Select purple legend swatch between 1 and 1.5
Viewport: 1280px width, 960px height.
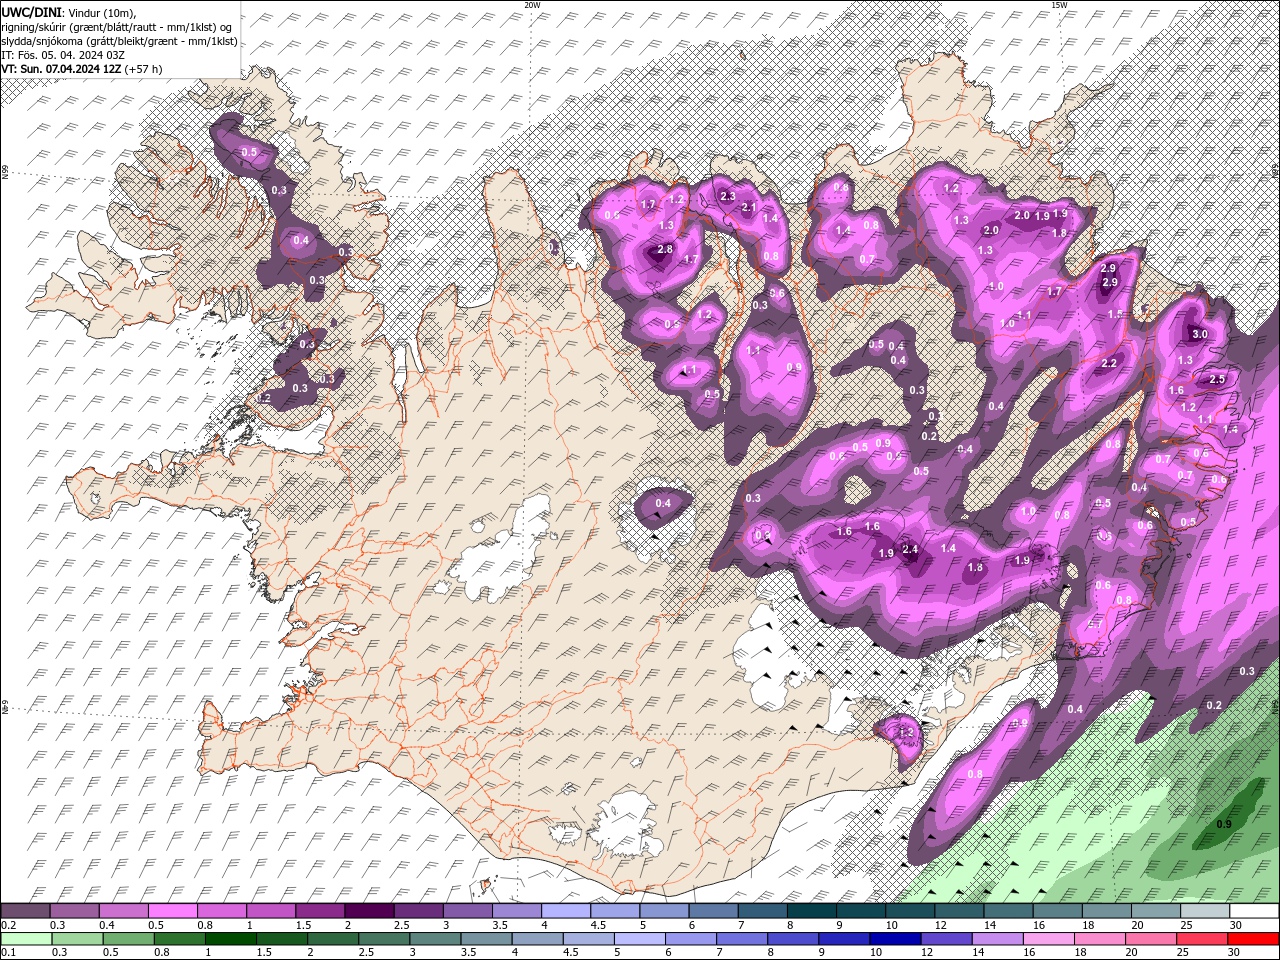click(x=270, y=911)
